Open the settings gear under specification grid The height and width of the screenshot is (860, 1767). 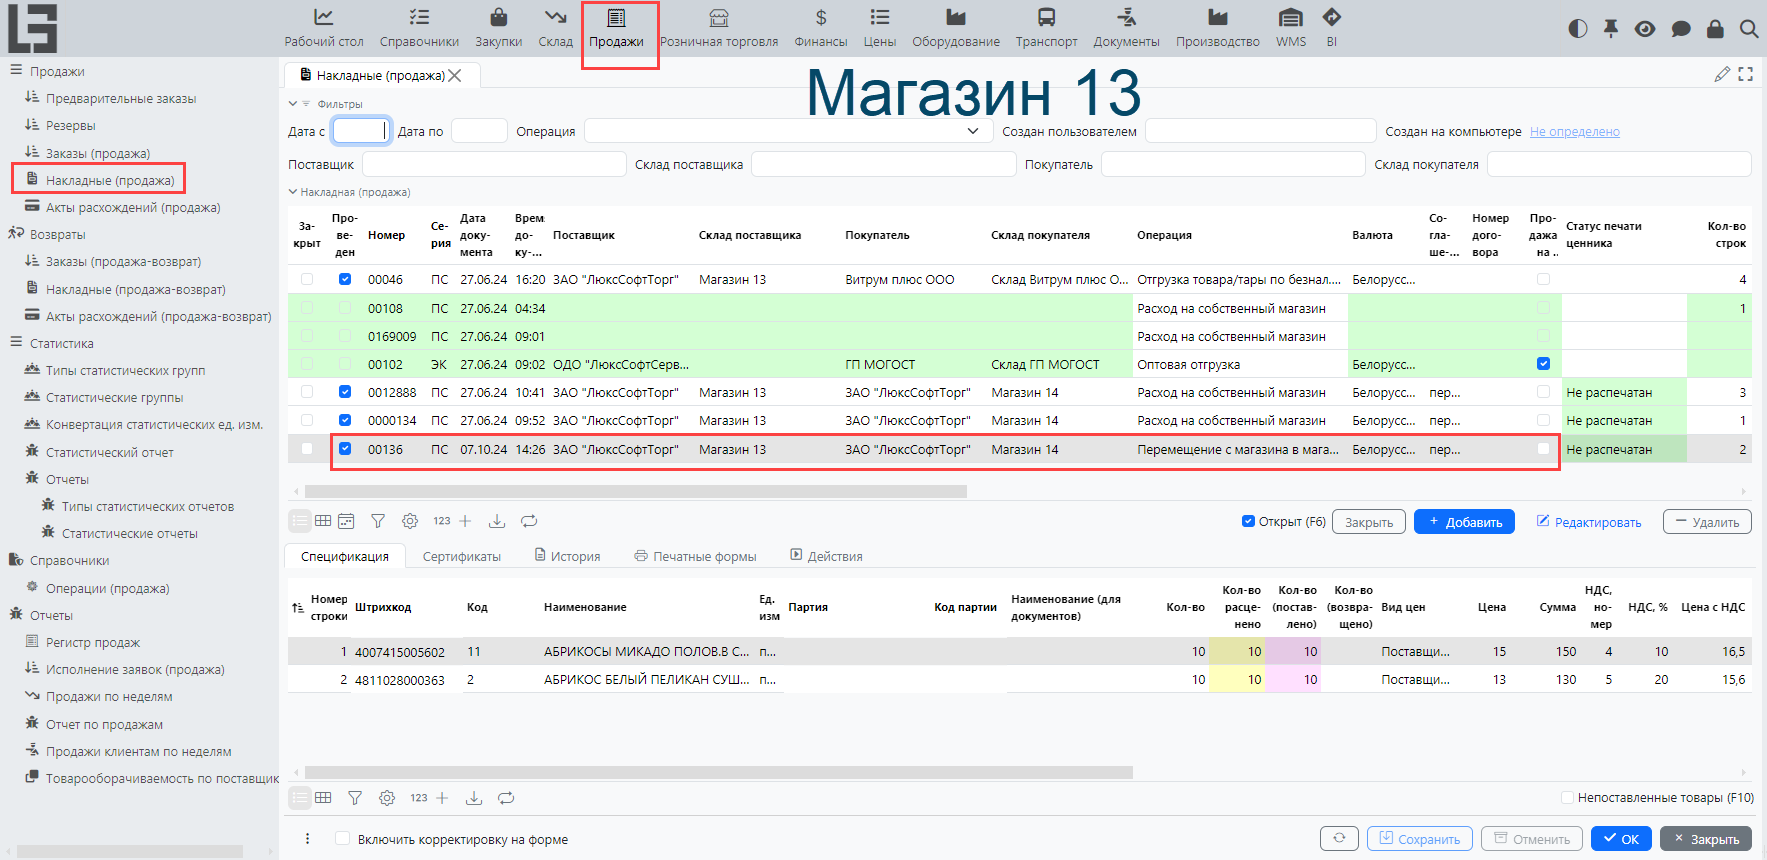(x=387, y=798)
